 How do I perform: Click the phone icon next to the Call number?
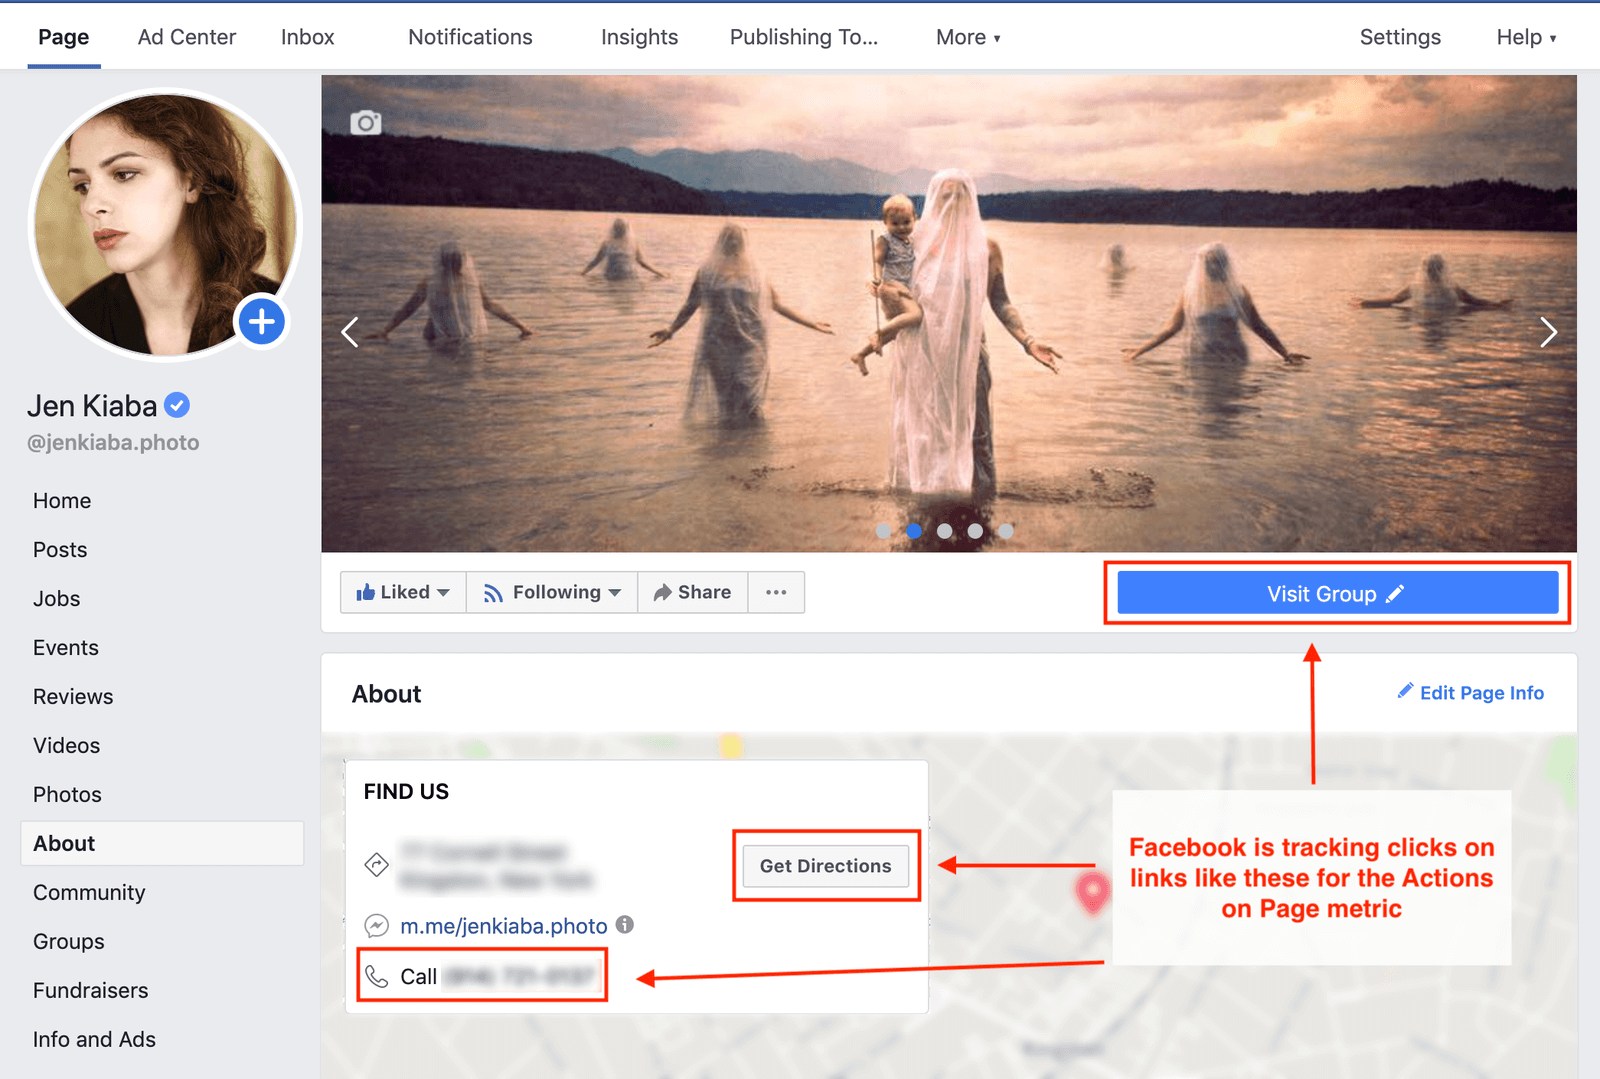coord(377,976)
